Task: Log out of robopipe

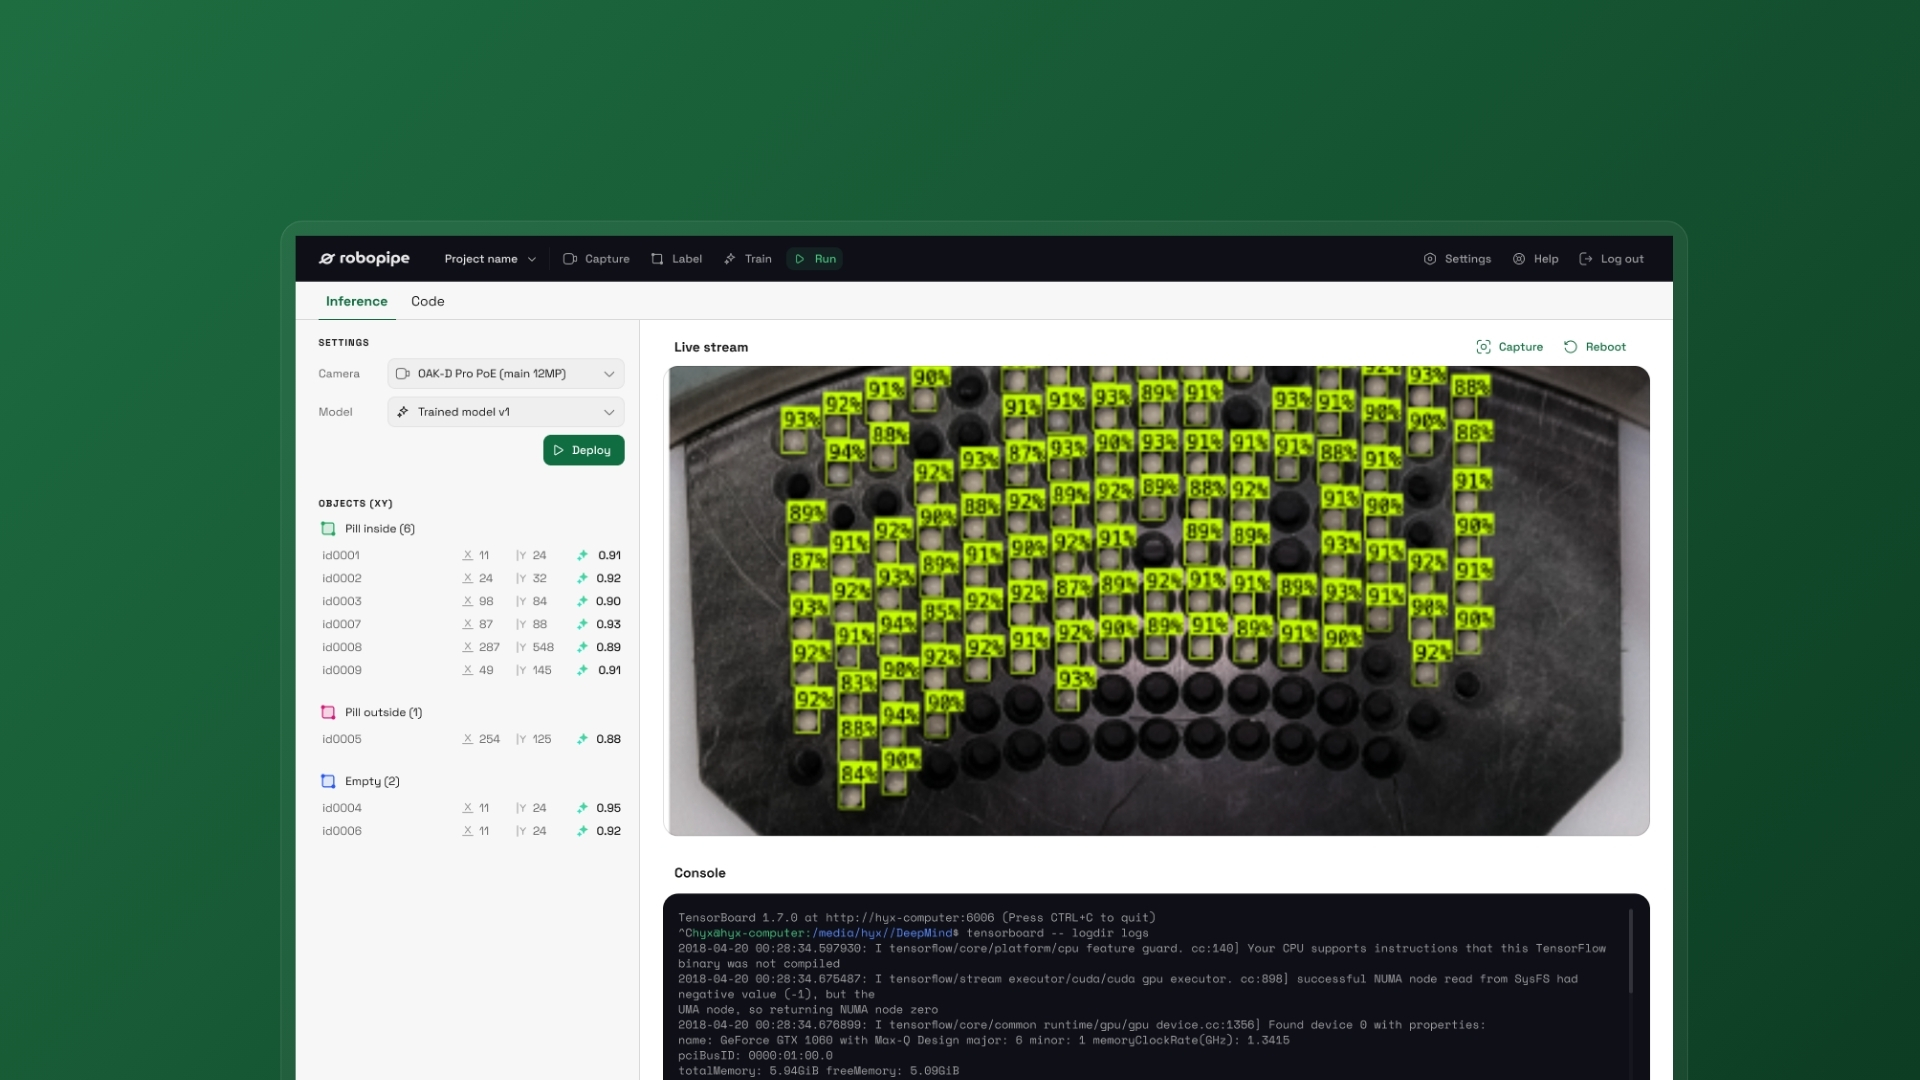Action: coord(1611,258)
